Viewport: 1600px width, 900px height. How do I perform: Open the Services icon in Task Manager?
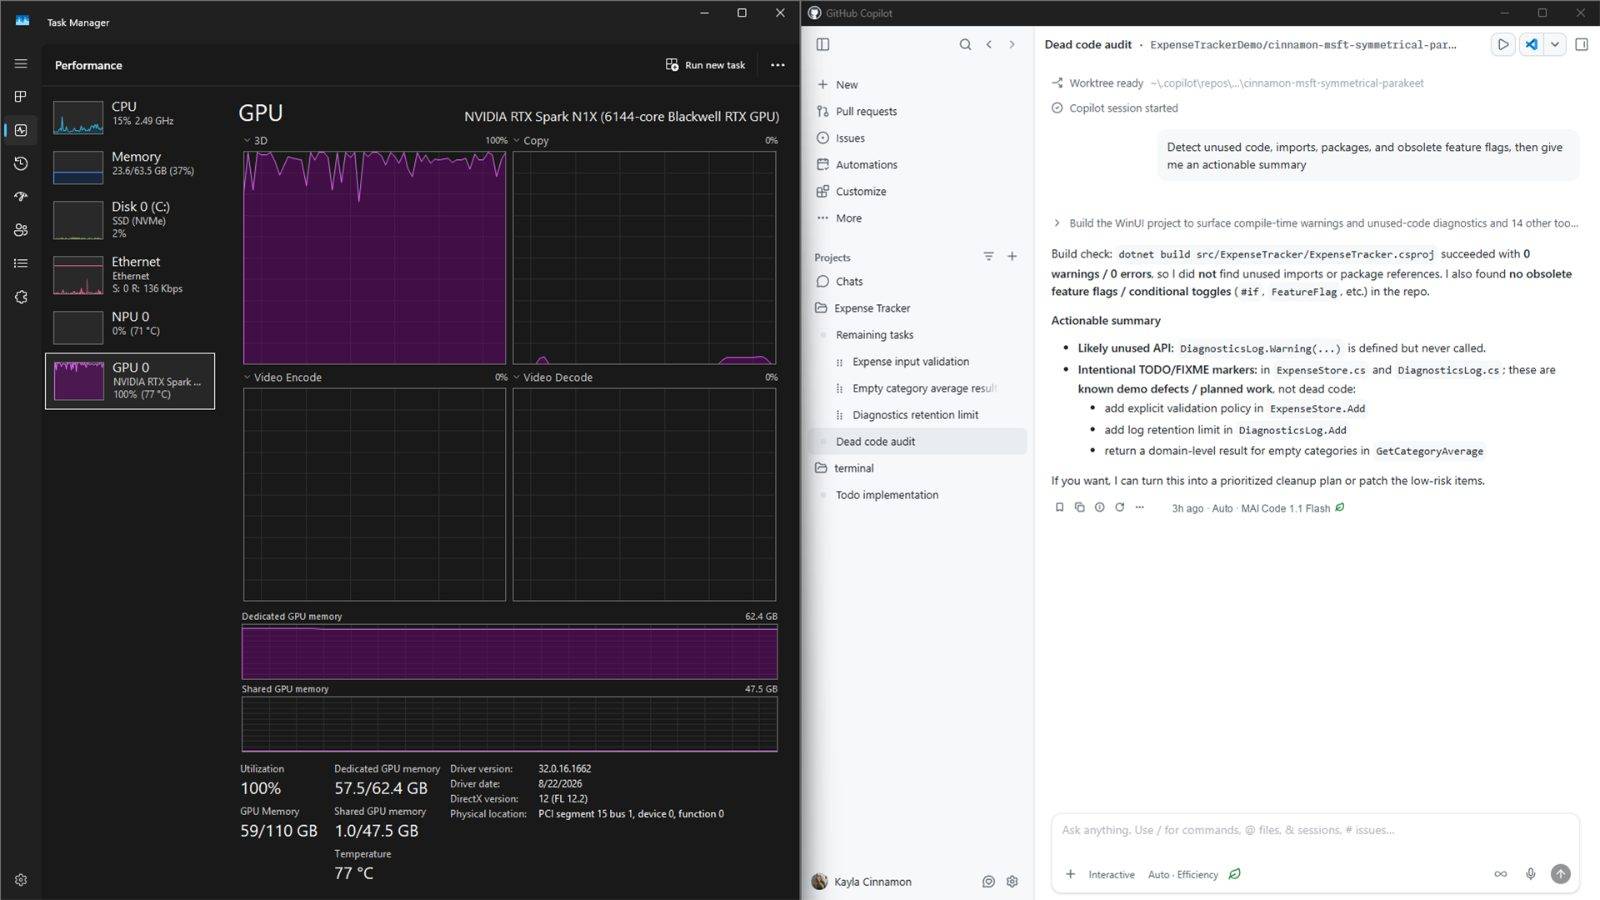[x=21, y=297]
